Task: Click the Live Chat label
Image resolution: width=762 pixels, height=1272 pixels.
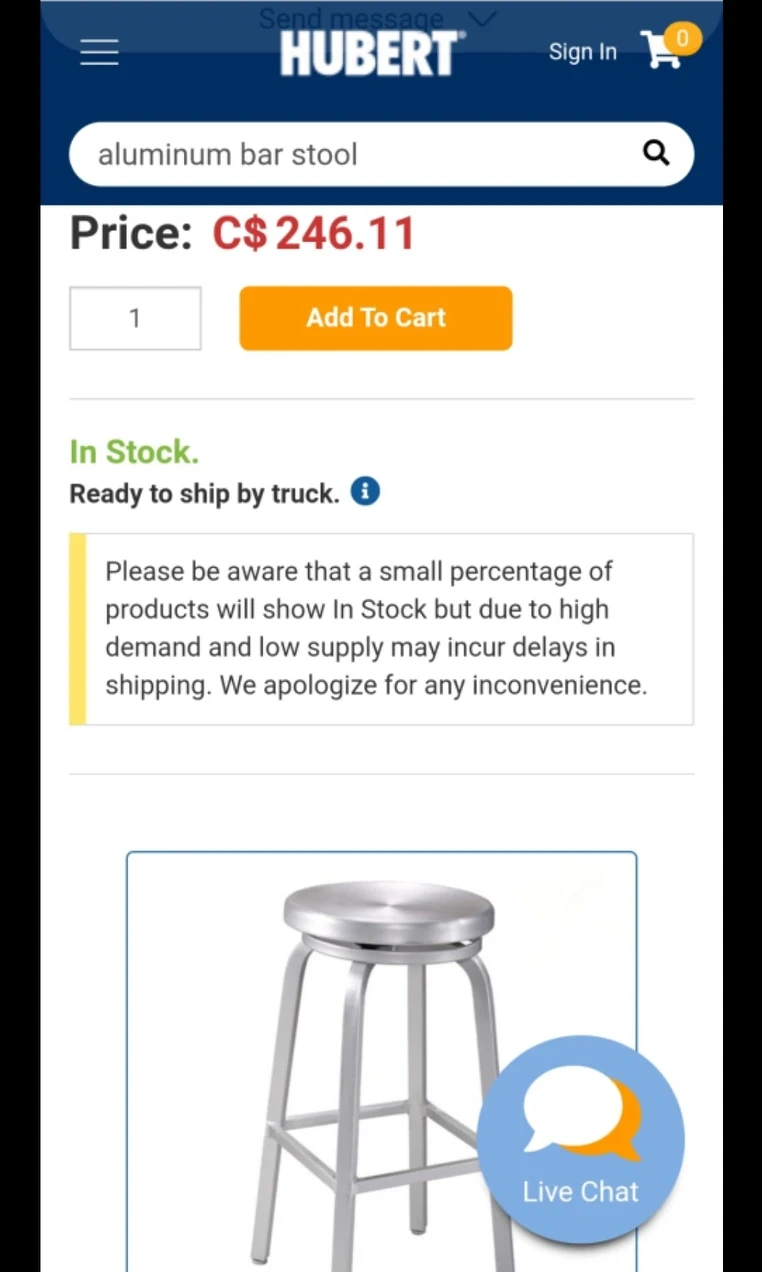Action: click(580, 1191)
